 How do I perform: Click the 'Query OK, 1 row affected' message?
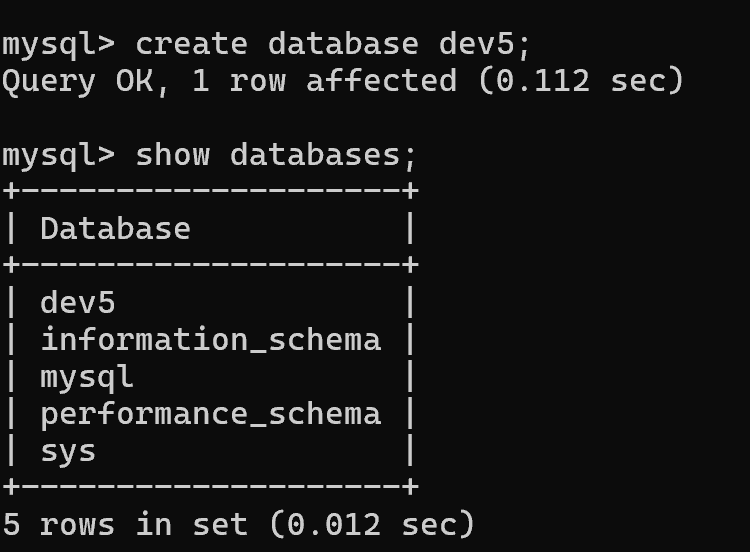click(230, 81)
